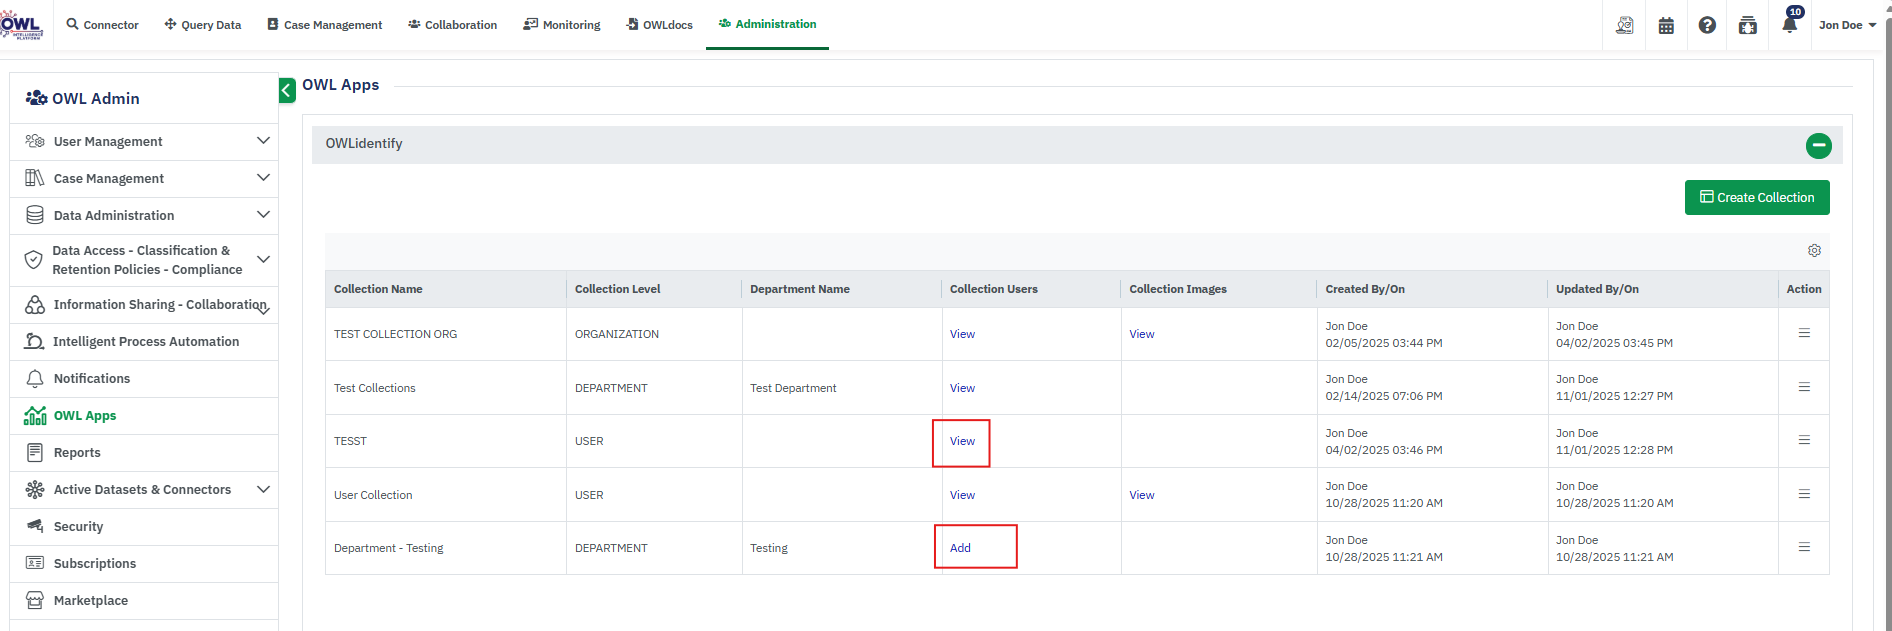Click Add users for Department - Testing
The width and height of the screenshot is (1892, 631).
click(960, 548)
